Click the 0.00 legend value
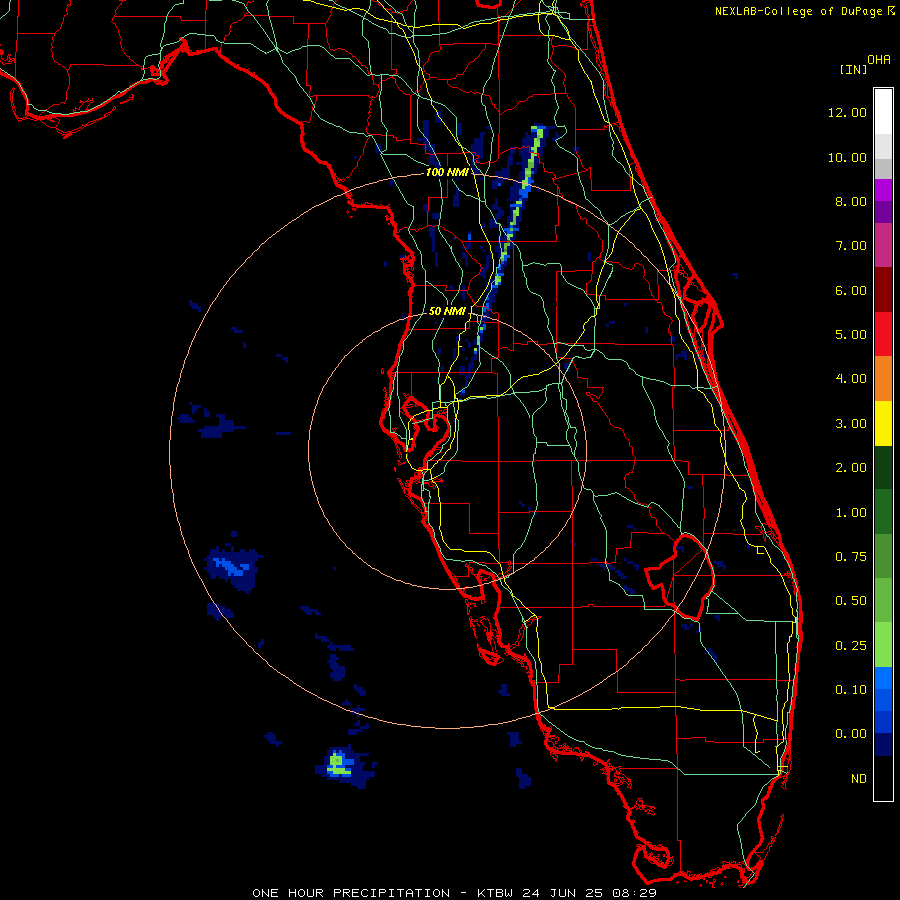 click(x=851, y=734)
